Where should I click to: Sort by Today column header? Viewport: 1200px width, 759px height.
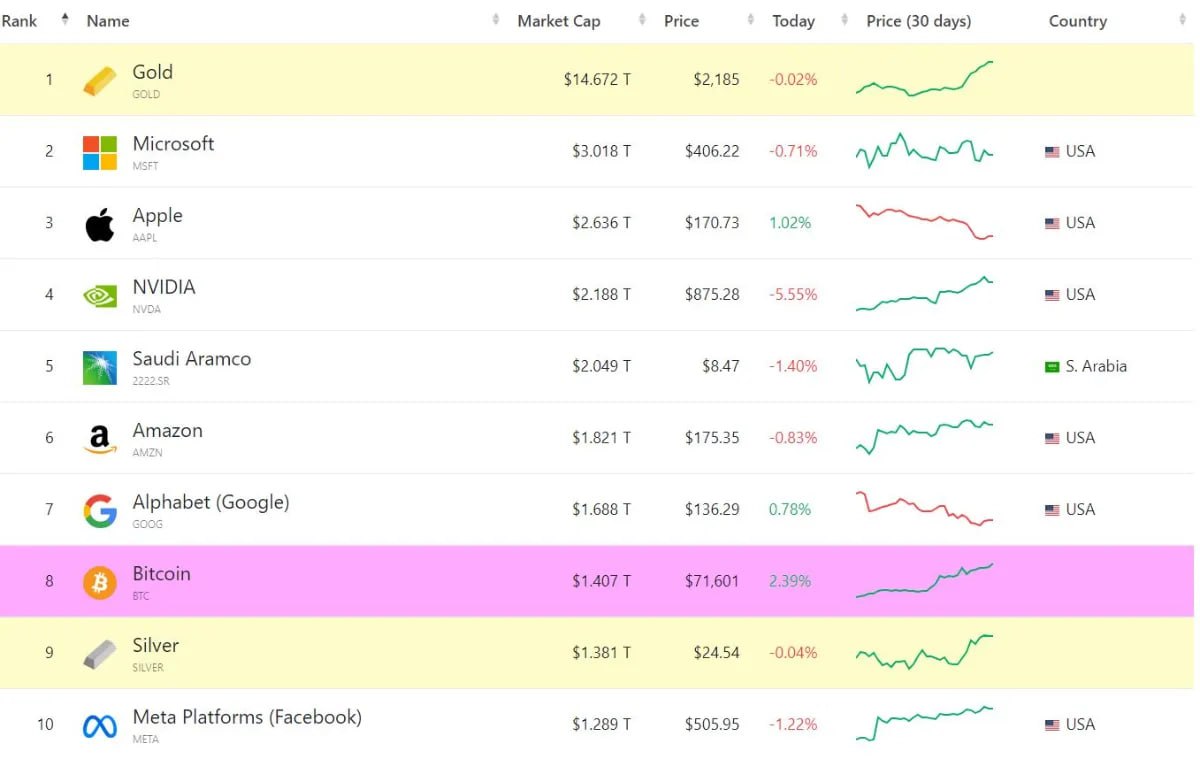point(793,21)
